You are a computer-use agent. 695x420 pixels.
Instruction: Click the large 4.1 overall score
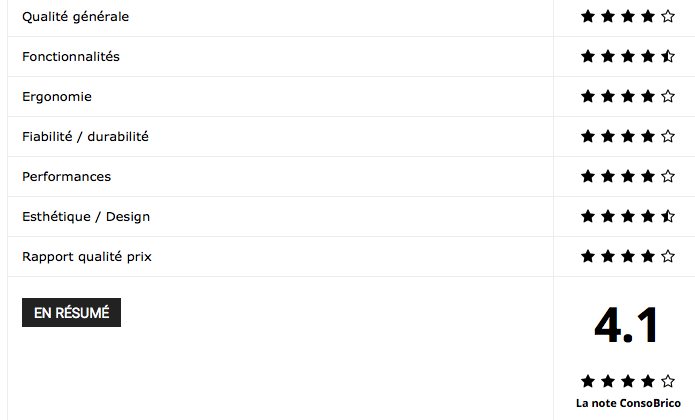(626, 326)
